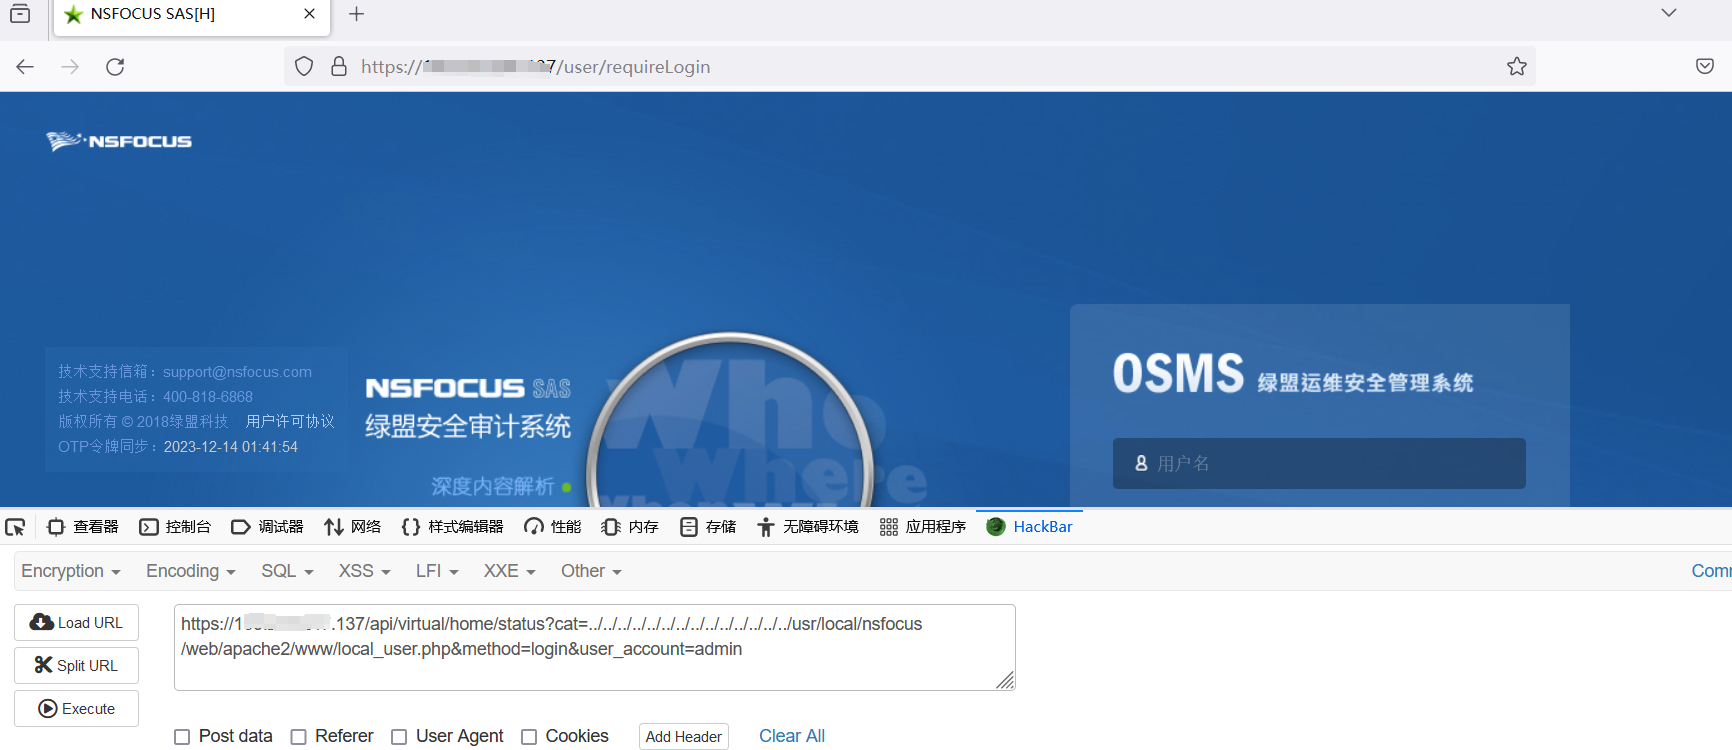Click the Add Header button
1732x750 pixels.
coord(684,737)
